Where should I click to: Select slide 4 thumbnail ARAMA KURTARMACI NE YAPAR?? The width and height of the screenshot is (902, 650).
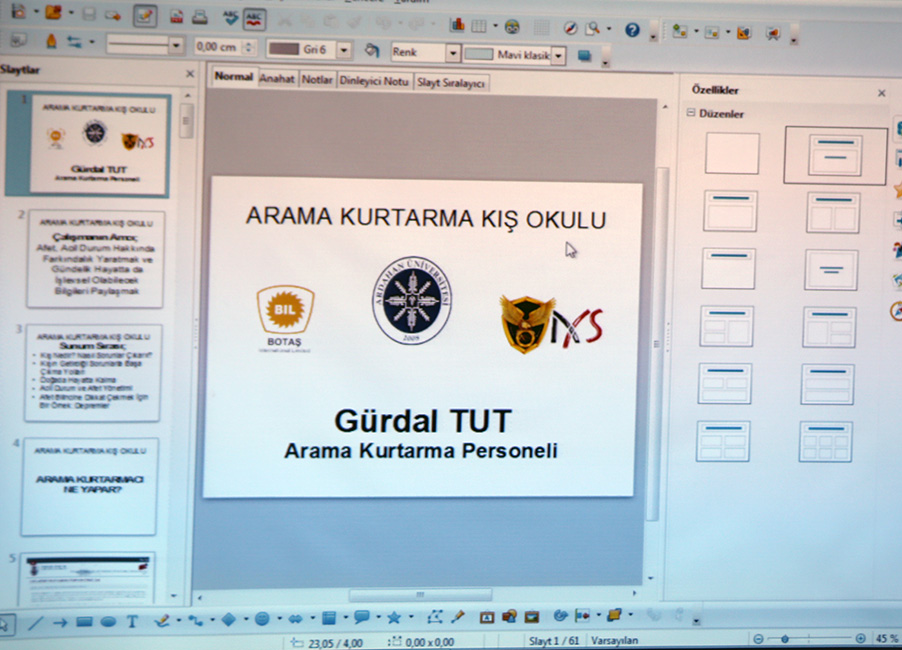click(x=90, y=486)
